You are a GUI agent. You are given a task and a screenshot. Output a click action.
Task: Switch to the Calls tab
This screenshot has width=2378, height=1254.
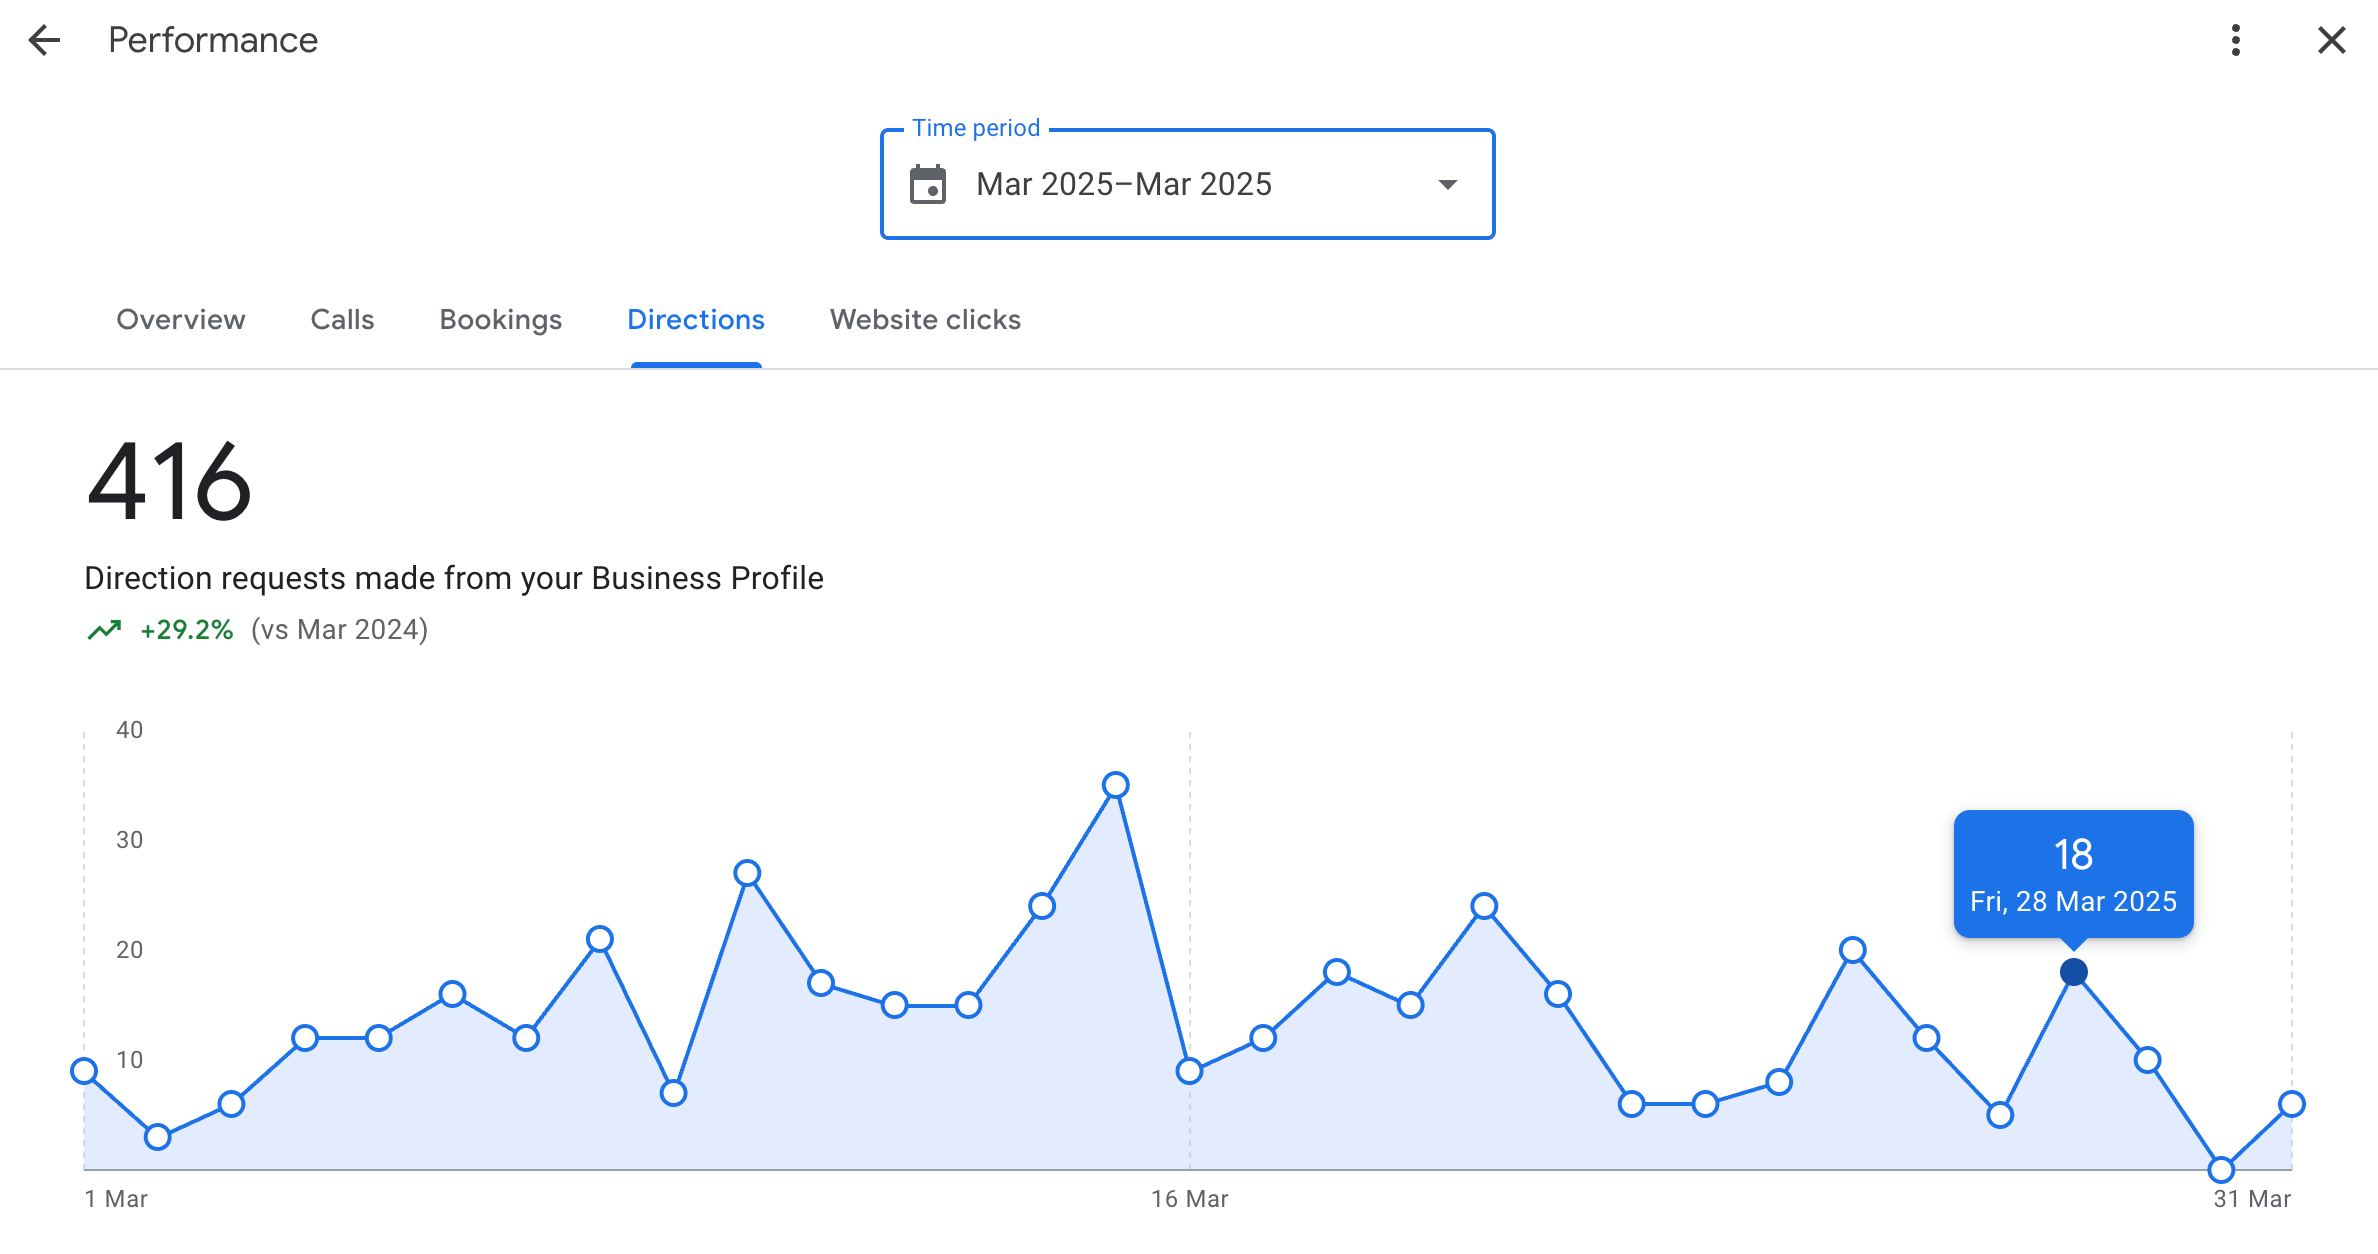(x=342, y=320)
